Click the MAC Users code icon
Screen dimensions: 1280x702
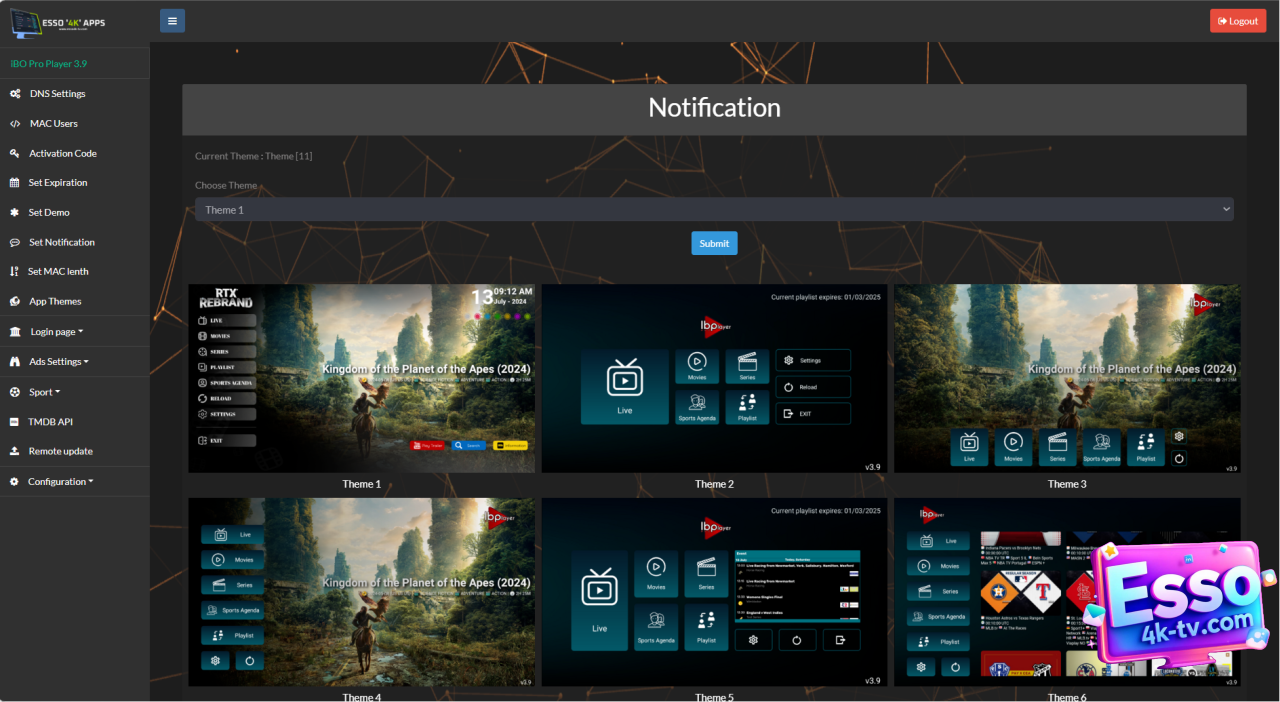(x=15, y=124)
